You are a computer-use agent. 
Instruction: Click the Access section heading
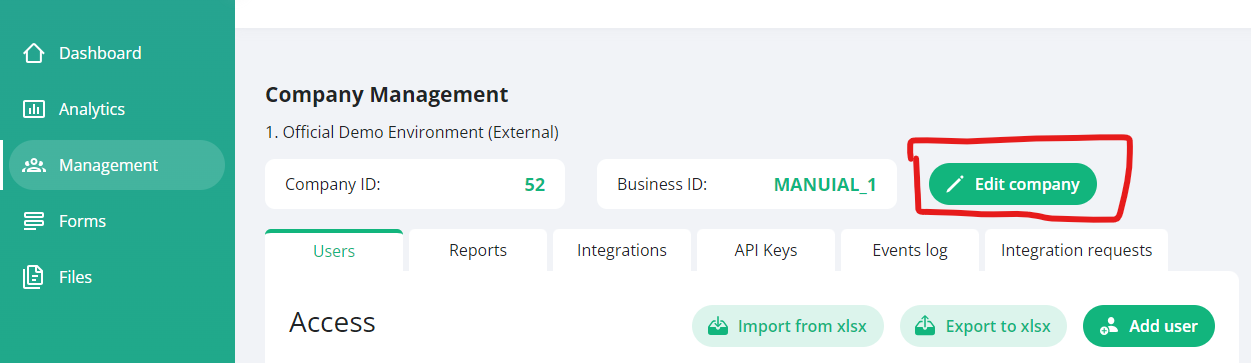click(x=332, y=322)
